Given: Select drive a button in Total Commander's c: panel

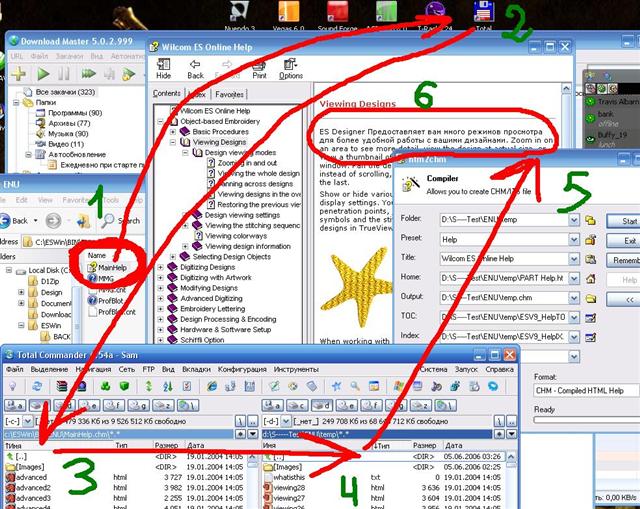Looking at the screenshot, I should (15, 406).
